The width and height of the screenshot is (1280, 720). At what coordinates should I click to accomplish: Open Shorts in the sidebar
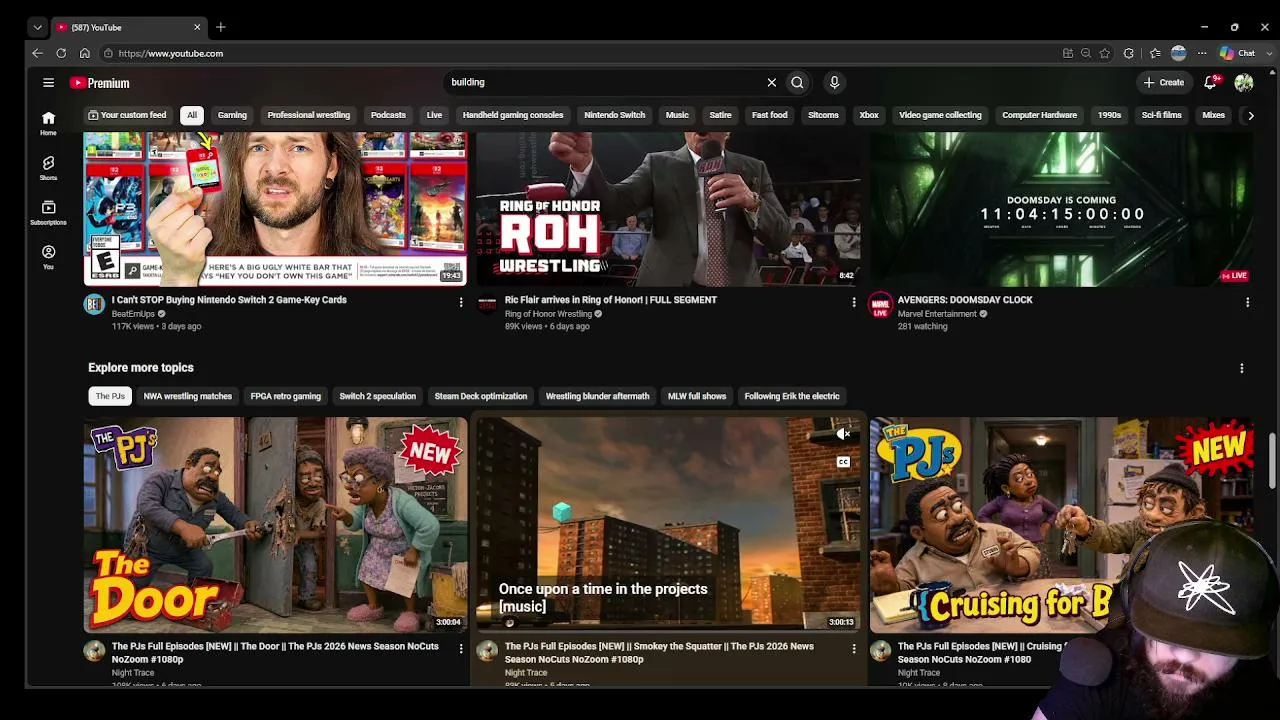click(x=48, y=168)
